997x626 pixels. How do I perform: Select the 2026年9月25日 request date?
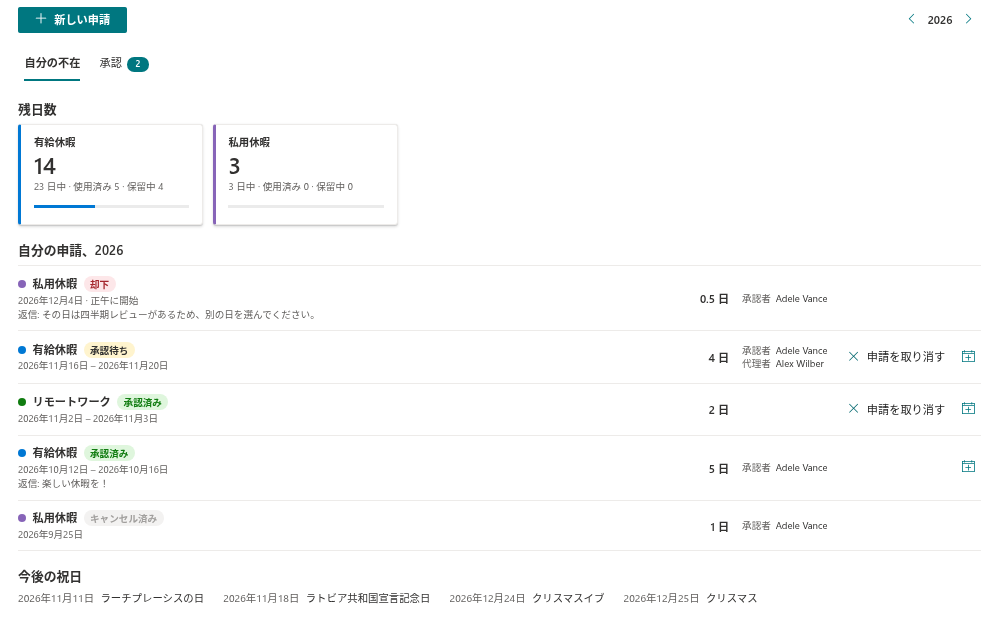(x=50, y=534)
